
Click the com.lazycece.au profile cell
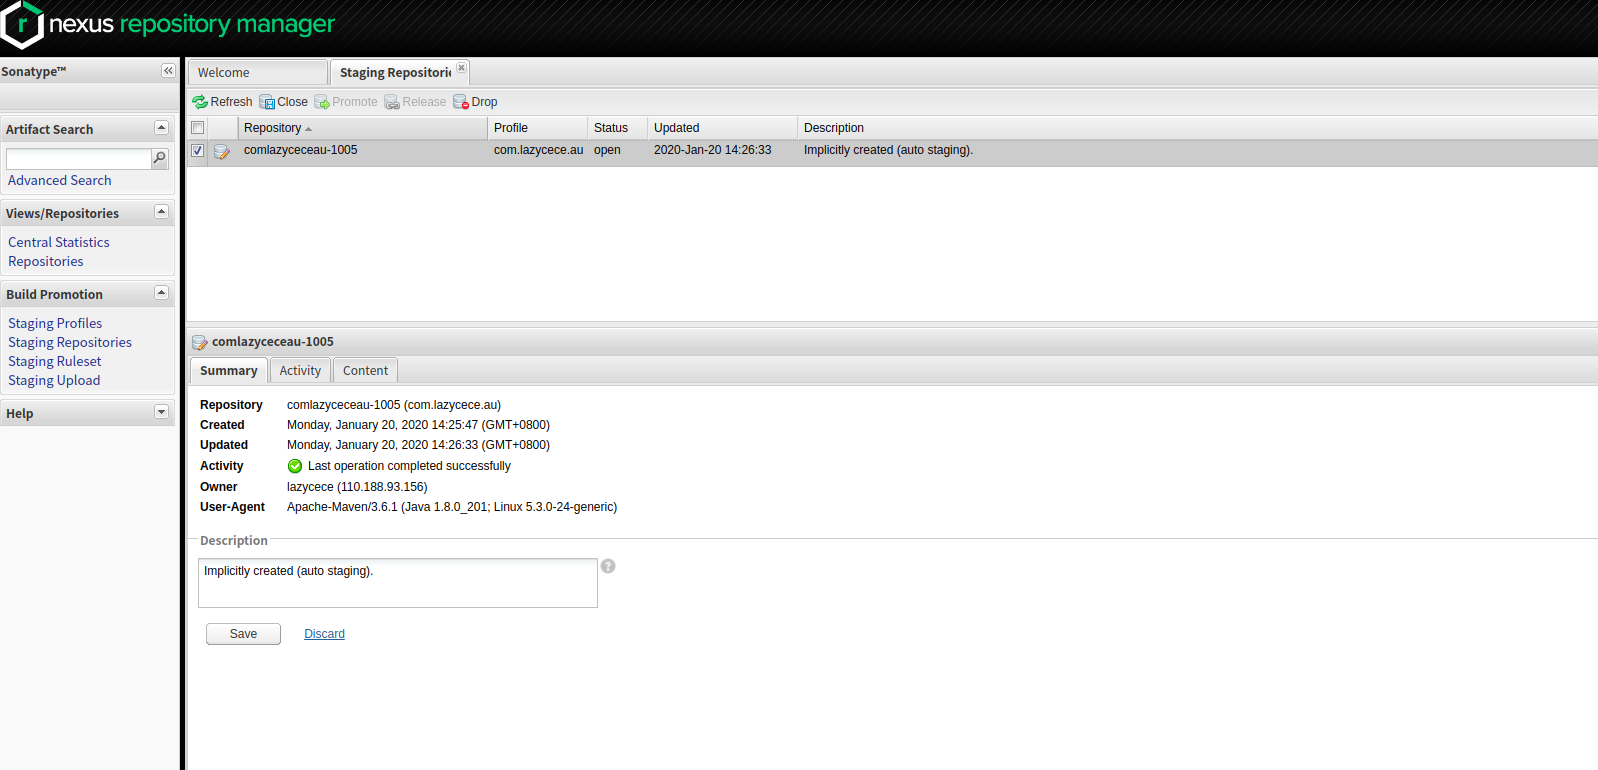click(539, 150)
